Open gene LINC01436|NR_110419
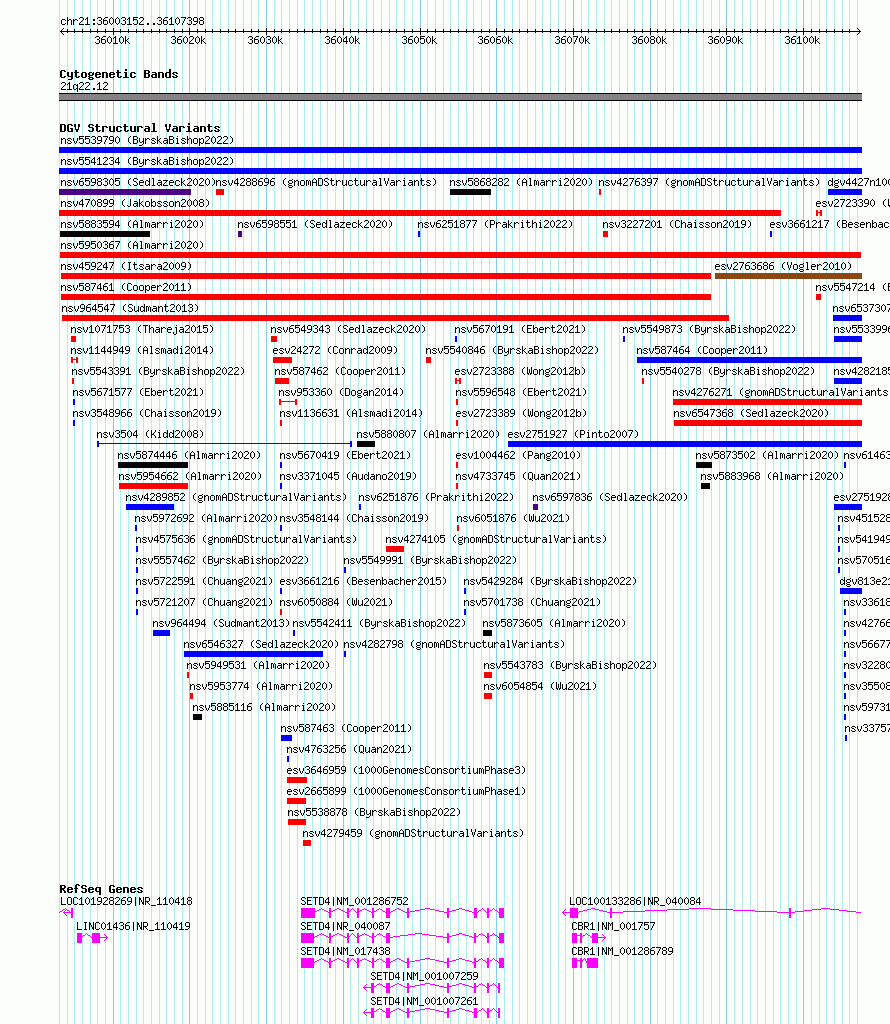The width and height of the screenshot is (890, 1024). pos(133,926)
